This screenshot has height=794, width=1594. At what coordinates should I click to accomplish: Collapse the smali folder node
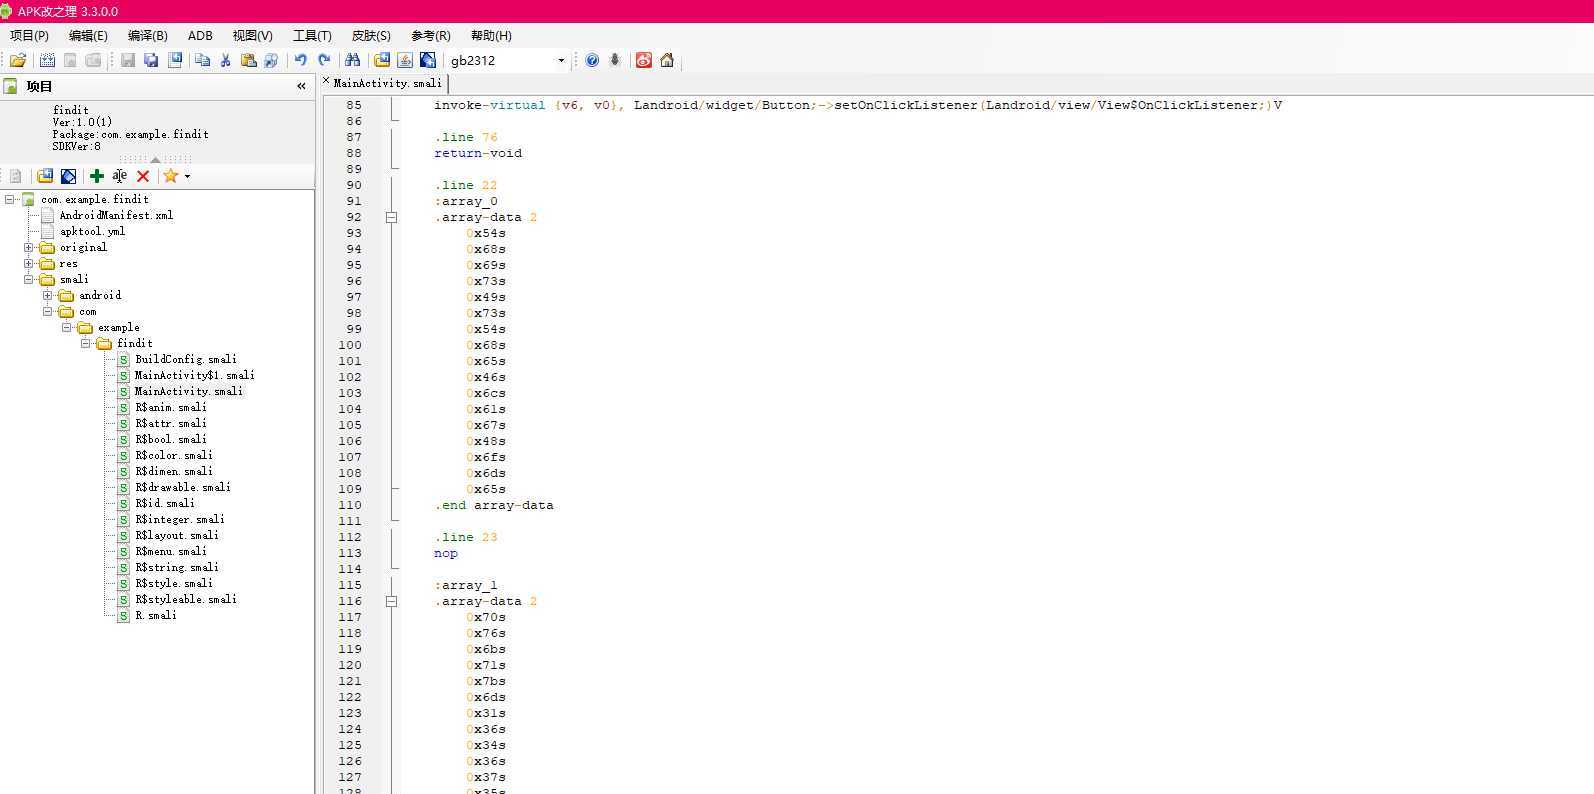click(x=29, y=279)
